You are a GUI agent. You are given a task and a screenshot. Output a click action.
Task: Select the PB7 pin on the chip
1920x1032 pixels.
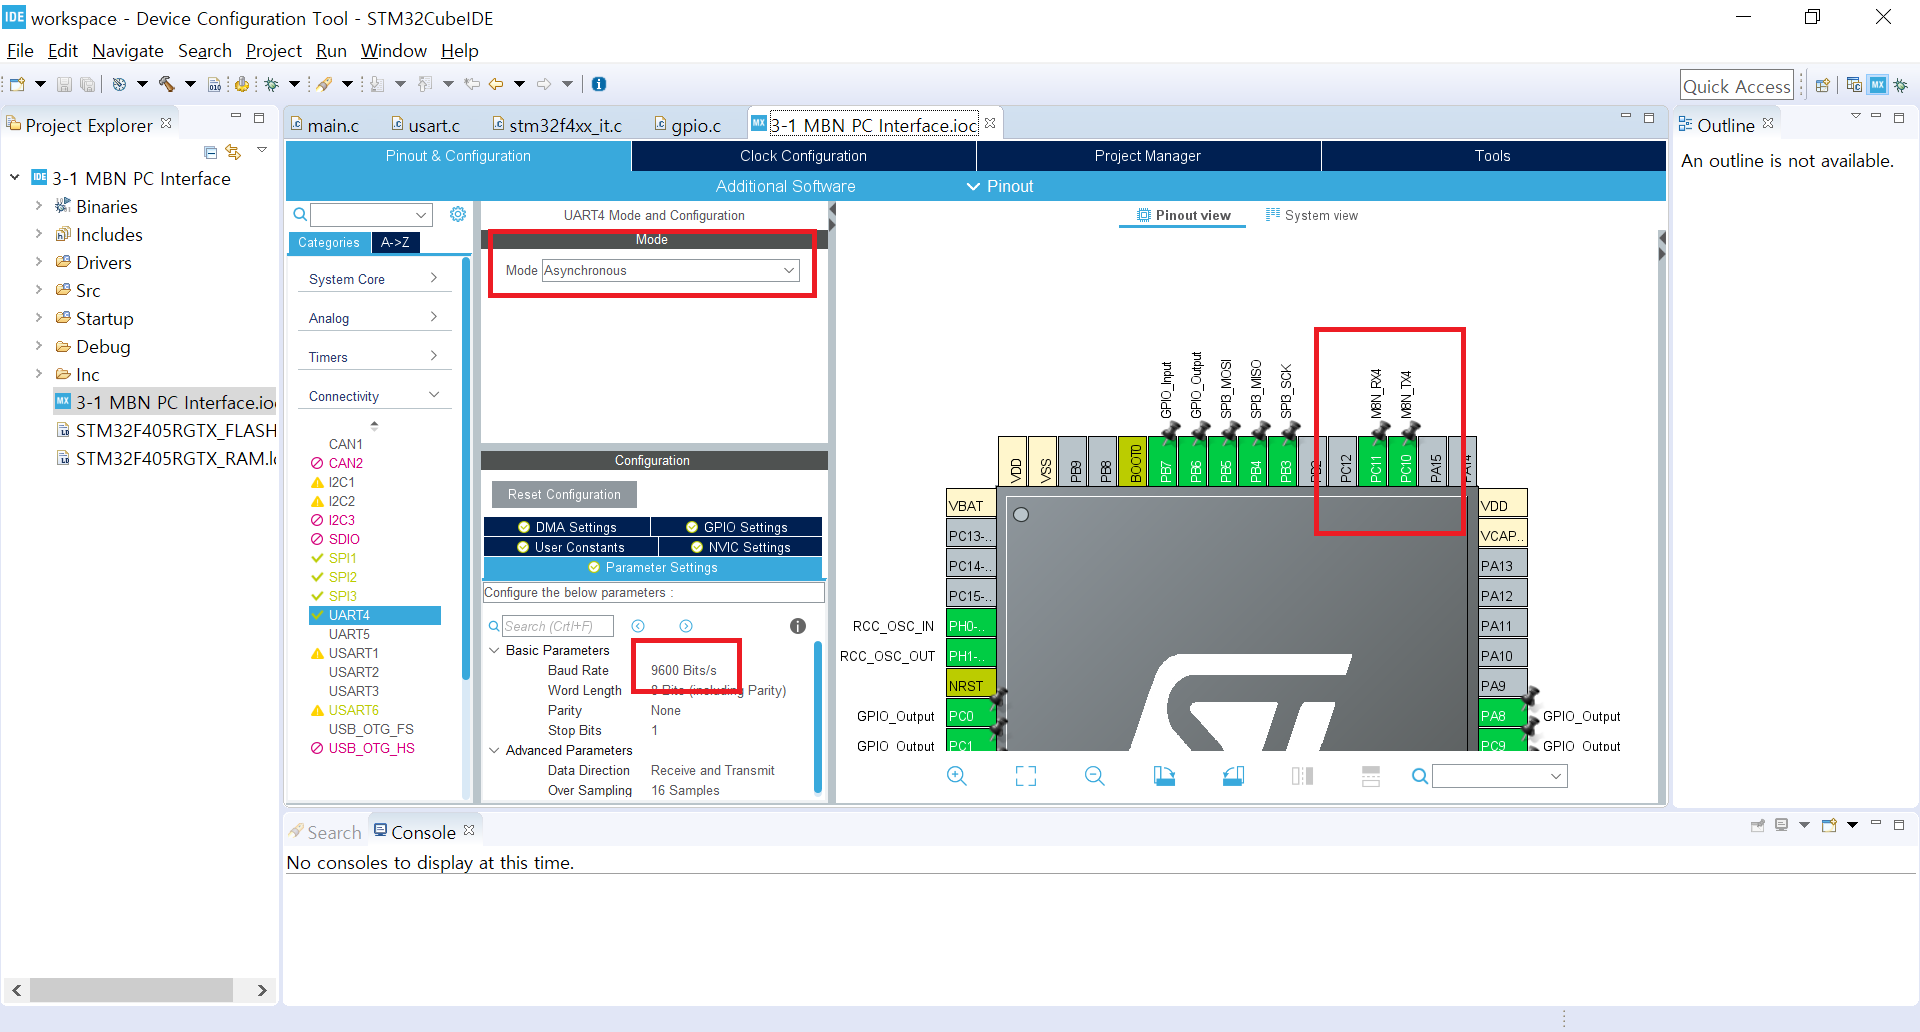tap(1165, 463)
